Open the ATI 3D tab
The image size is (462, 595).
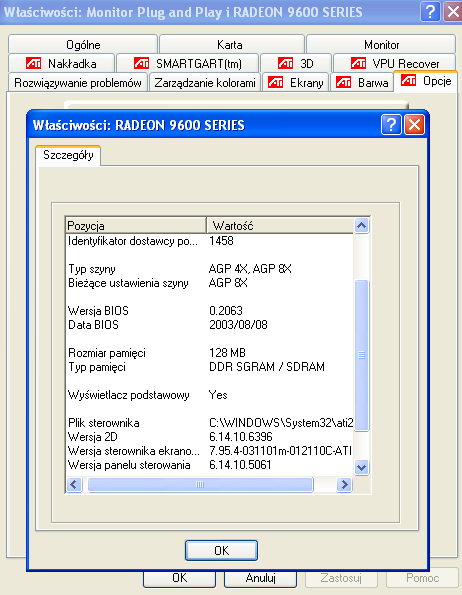point(296,63)
